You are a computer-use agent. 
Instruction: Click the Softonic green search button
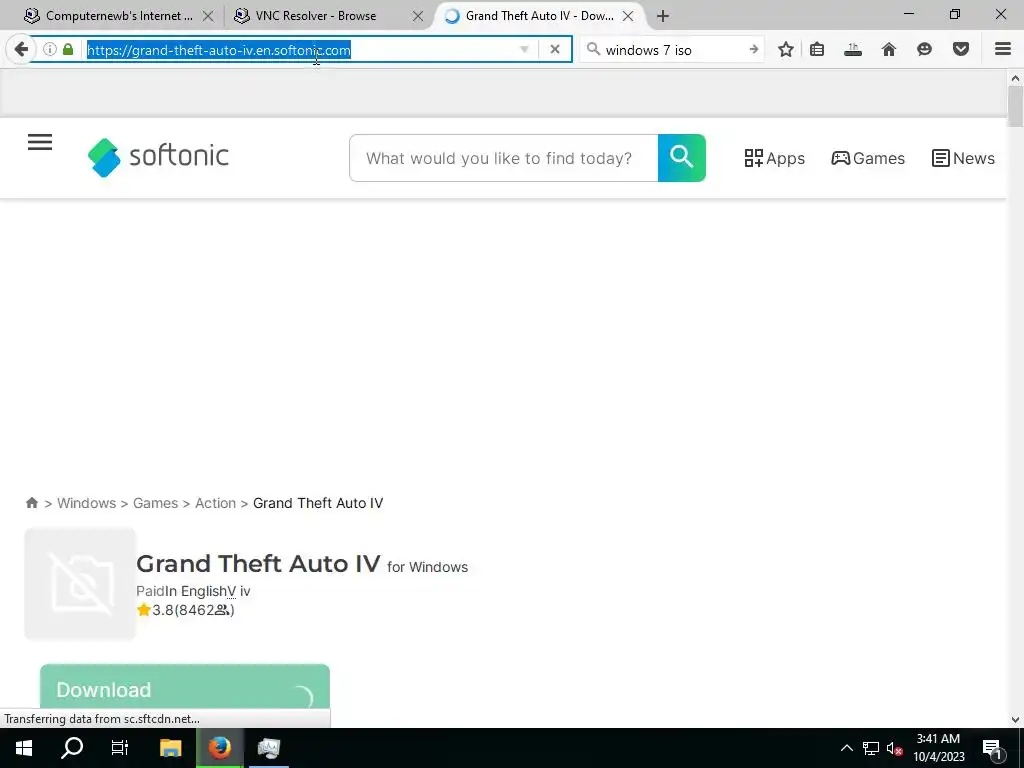point(682,158)
